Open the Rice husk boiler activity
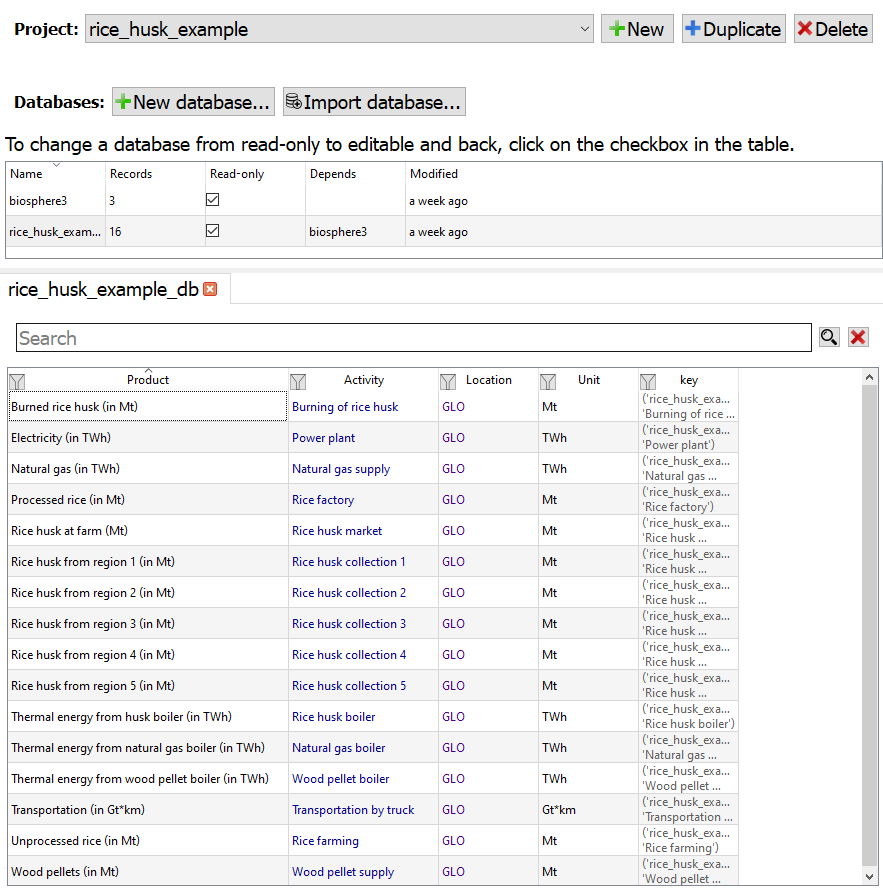This screenshot has width=883, height=891. coord(333,717)
